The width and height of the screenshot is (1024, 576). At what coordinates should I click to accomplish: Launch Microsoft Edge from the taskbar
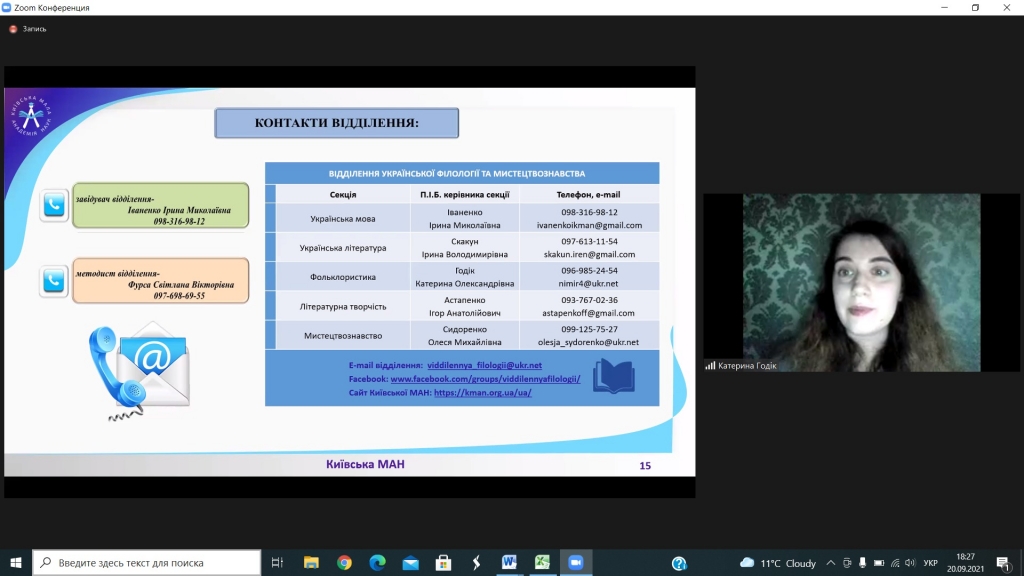click(377, 563)
